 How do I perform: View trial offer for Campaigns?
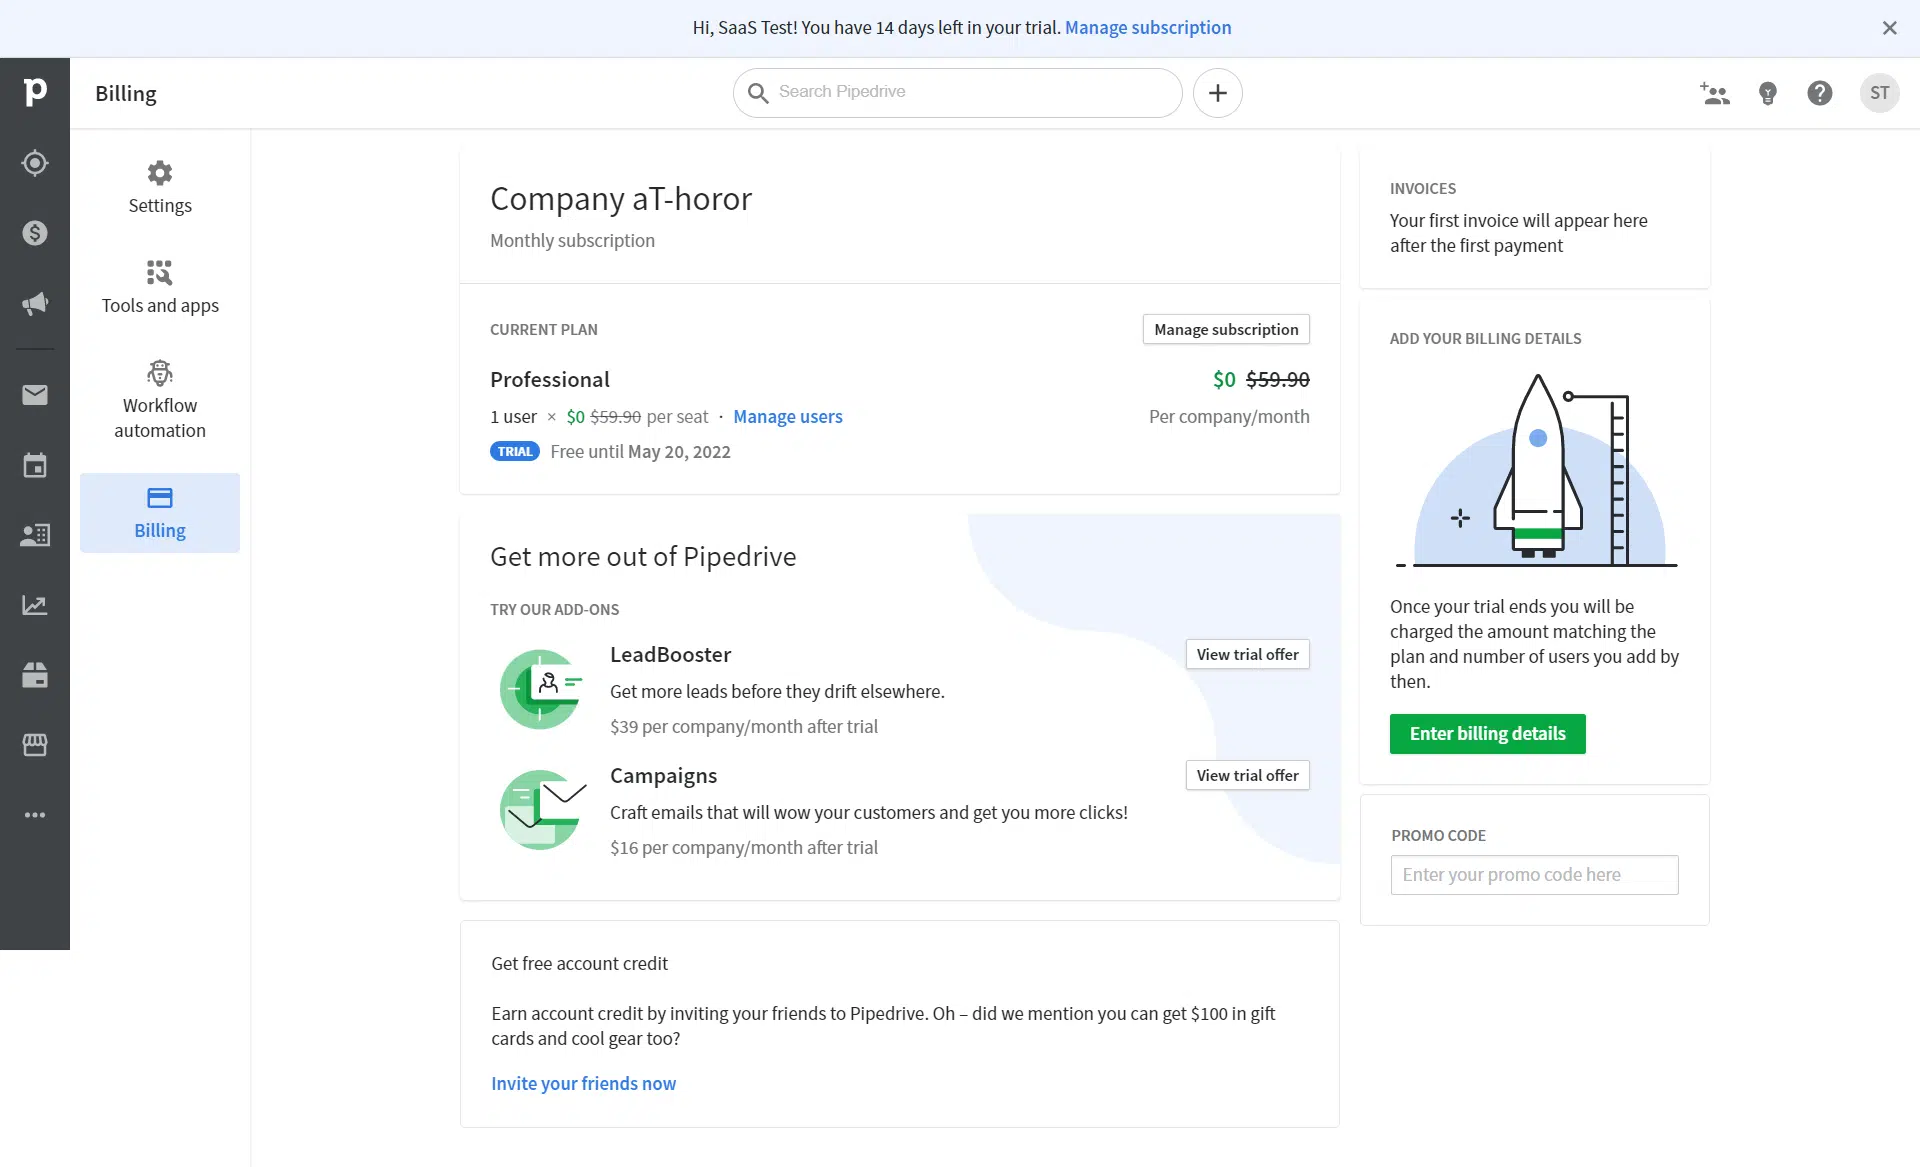[1247, 776]
